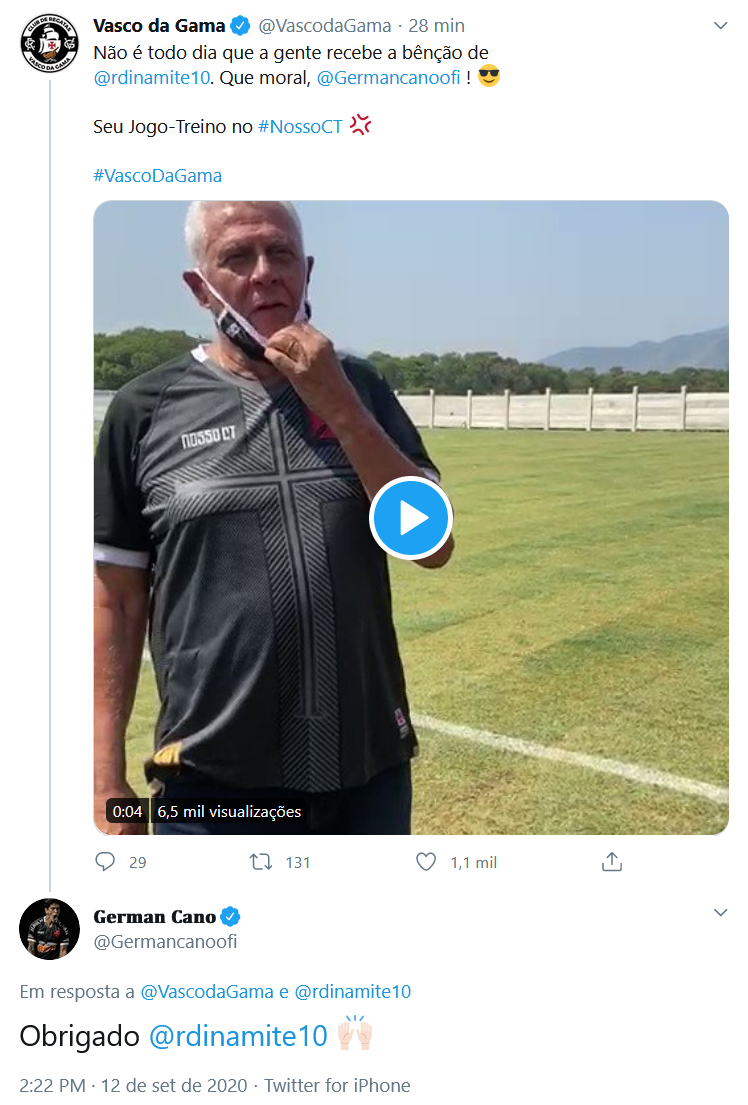
Task: Open @rdinamite10 mention in Obrigado reply
Action: tap(238, 1036)
